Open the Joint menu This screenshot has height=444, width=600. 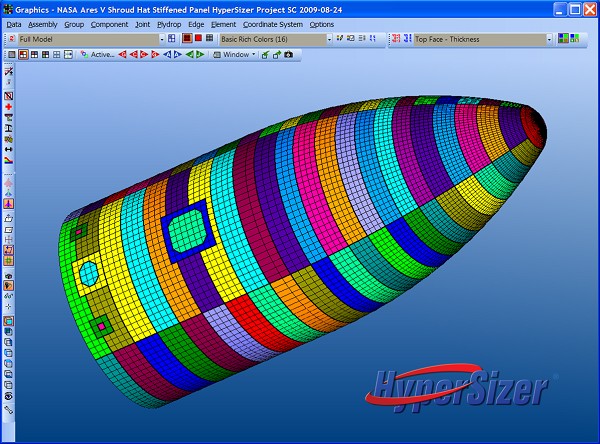tap(142, 24)
